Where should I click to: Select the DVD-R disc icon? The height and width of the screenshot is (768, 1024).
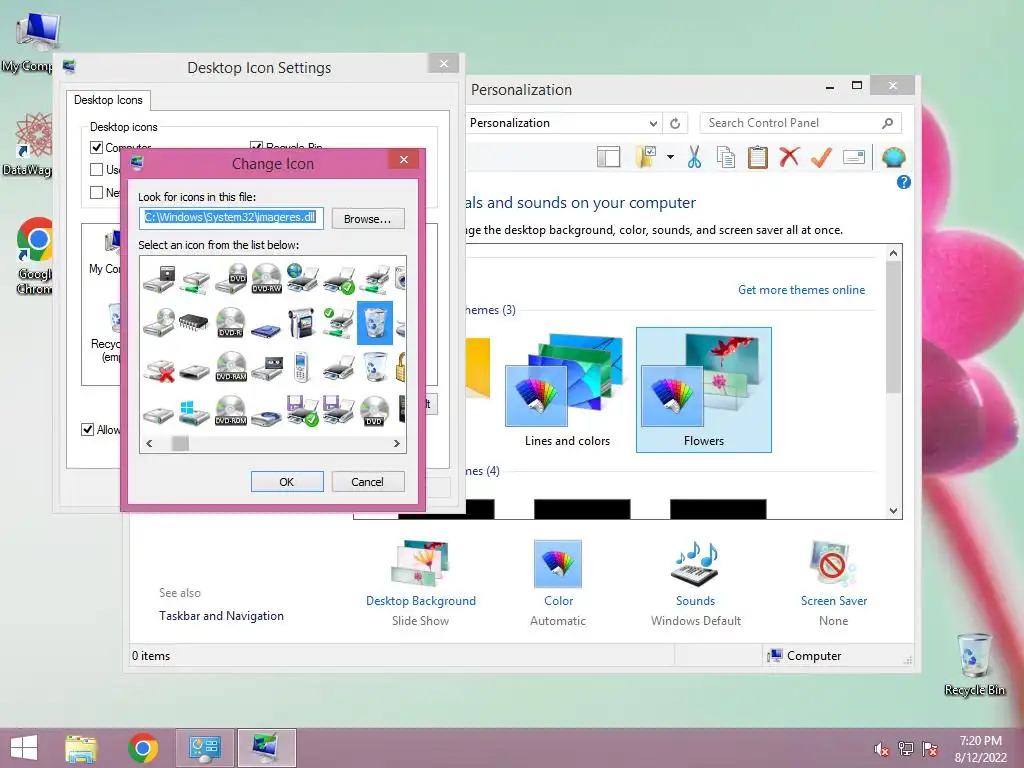(x=231, y=322)
